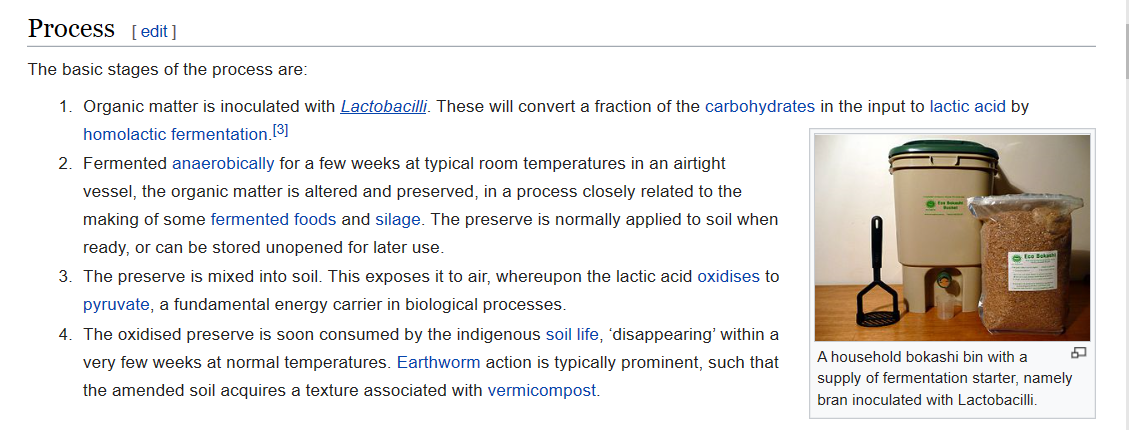Open the lactic acid article link
This screenshot has height=430, width=1129.
tap(967, 106)
